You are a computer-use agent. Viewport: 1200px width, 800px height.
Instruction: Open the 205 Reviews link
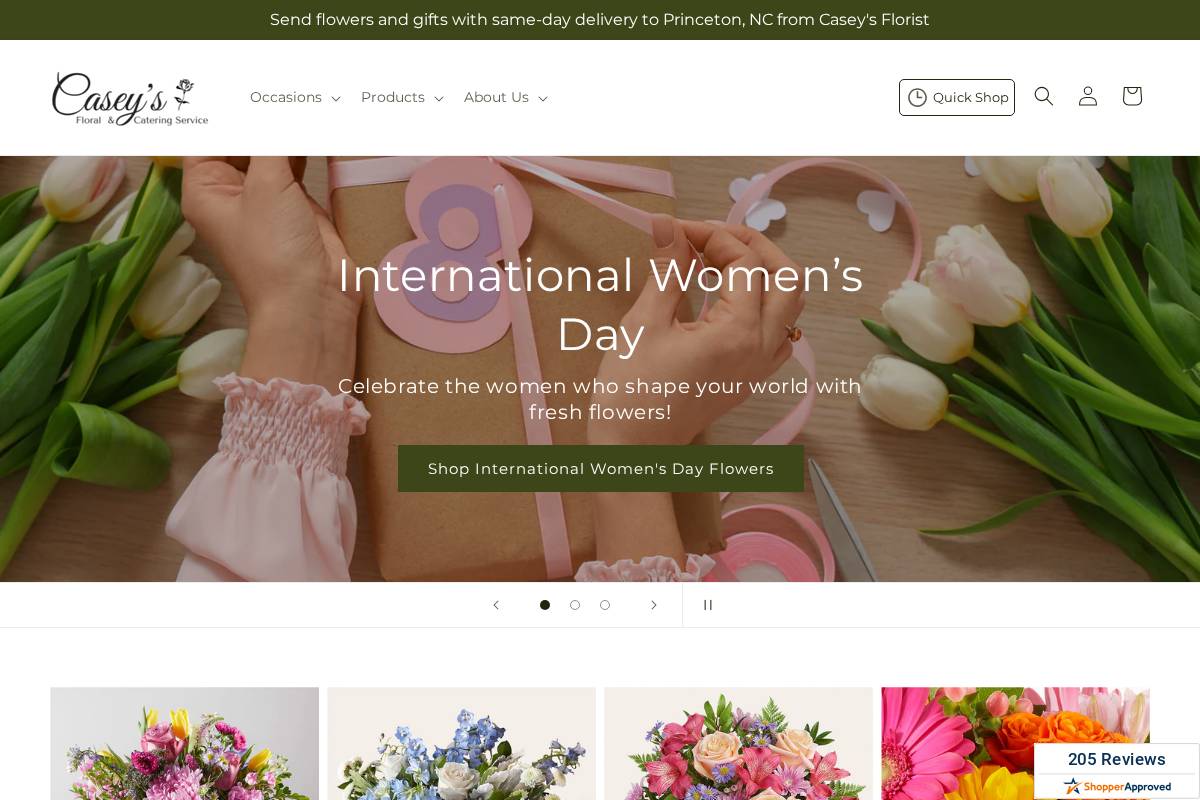coord(1116,759)
